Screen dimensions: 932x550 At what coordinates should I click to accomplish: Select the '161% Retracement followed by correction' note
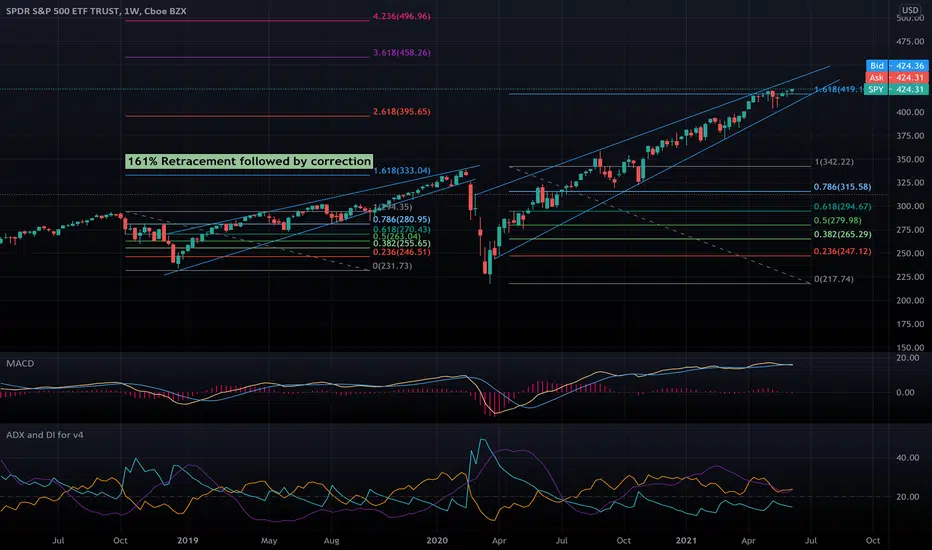click(x=249, y=161)
